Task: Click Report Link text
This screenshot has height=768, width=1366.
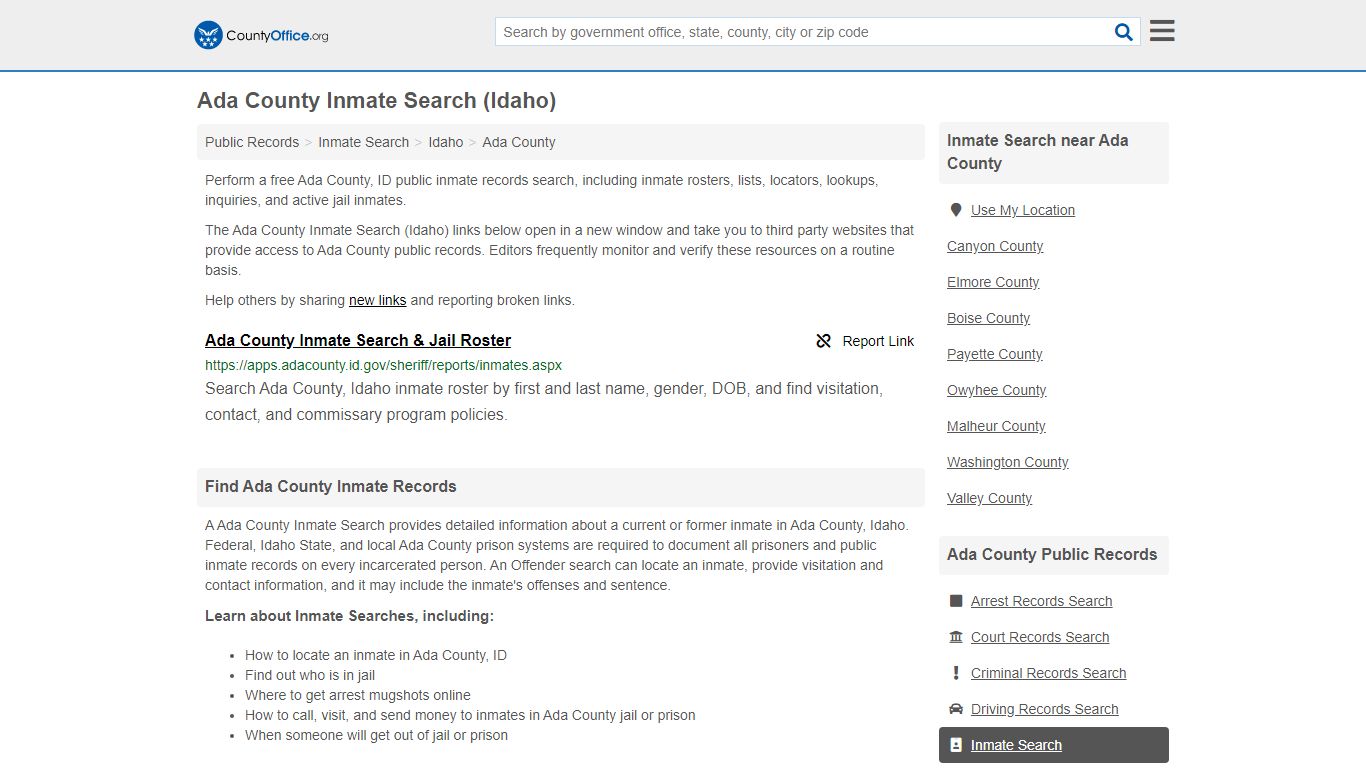Action: (878, 341)
